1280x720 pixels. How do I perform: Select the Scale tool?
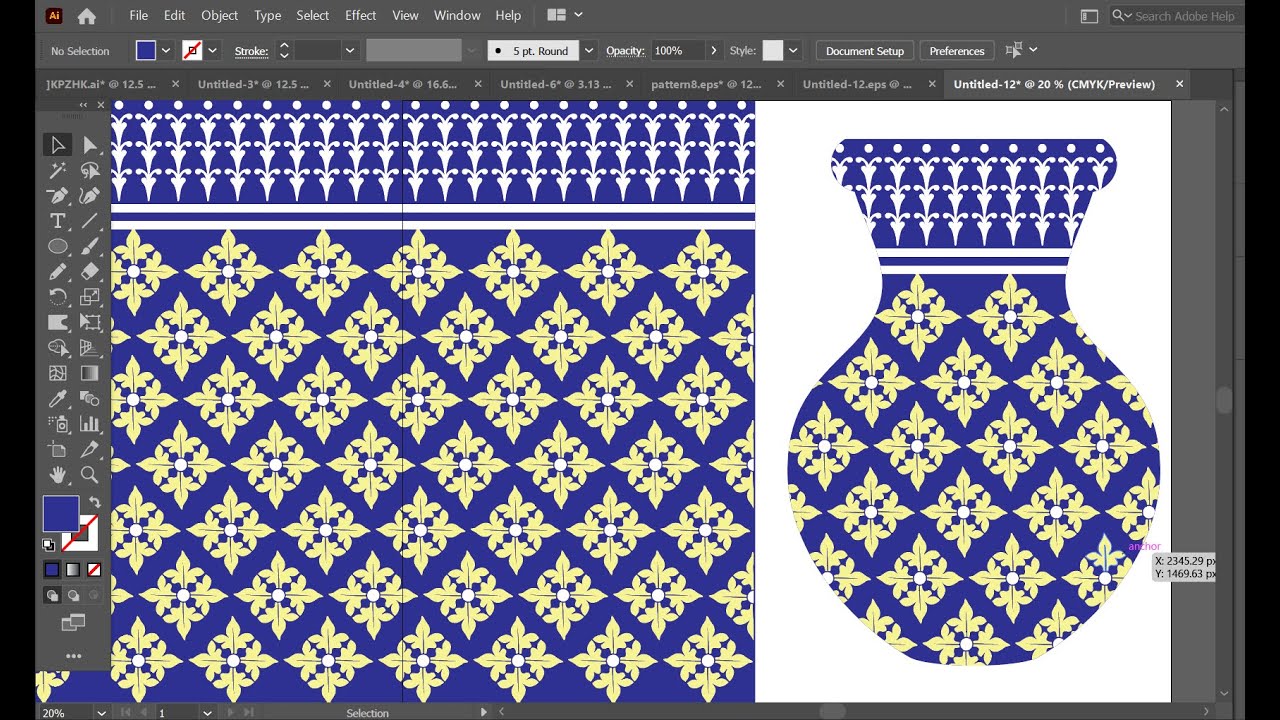90,297
